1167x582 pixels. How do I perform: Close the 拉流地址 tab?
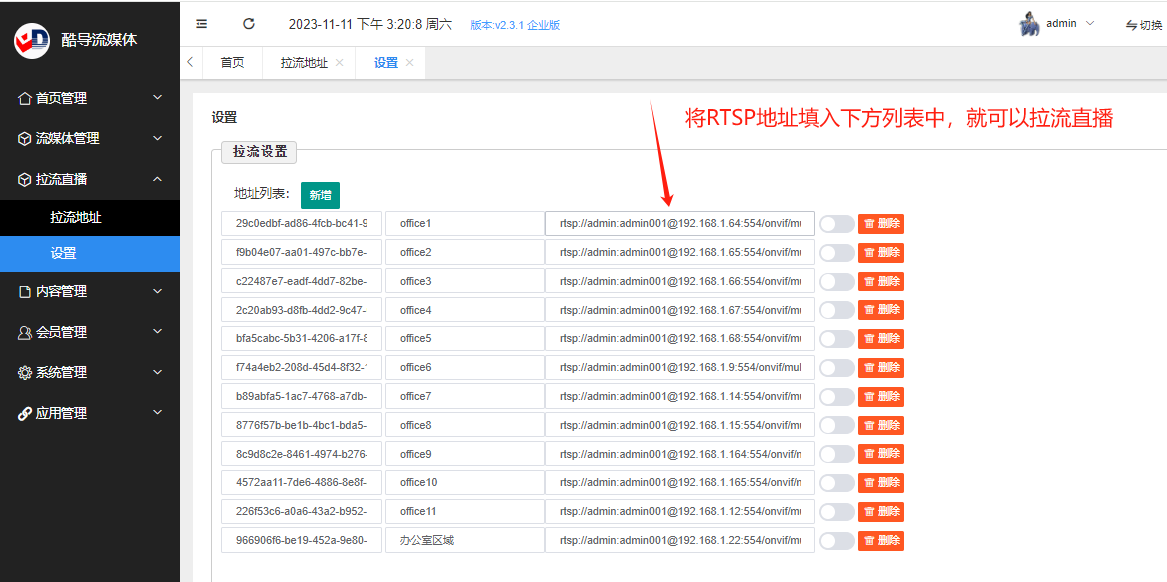pyautogui.click(x=340, y=63)
